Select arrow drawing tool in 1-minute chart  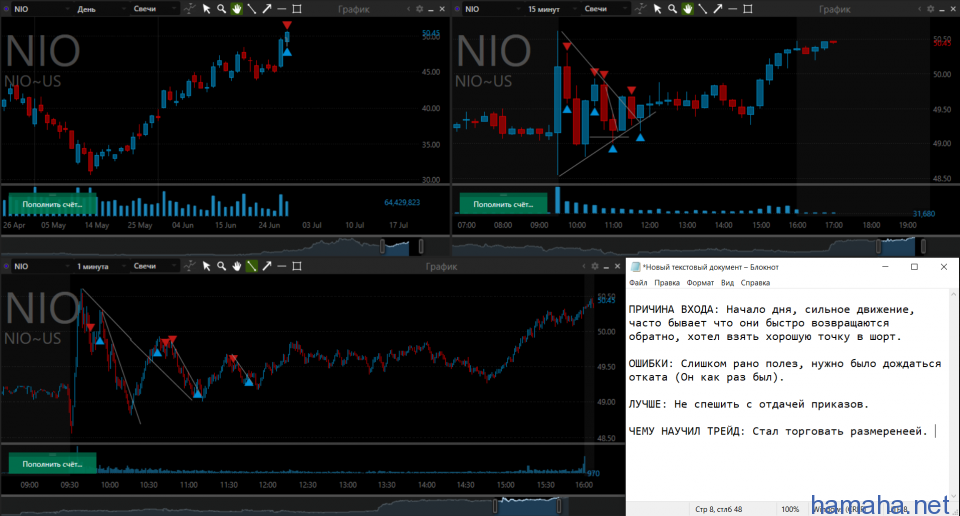(267, 266)
